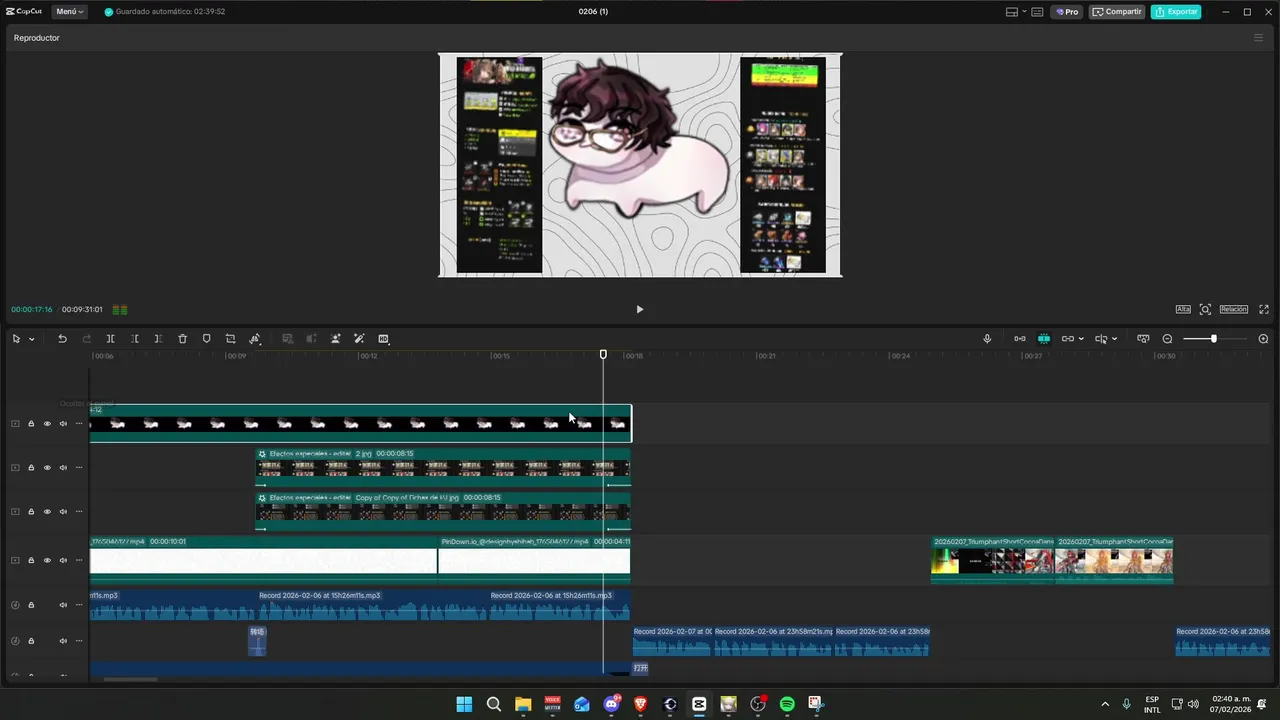Toggle the highlighted auto snapping button
This screenshot has width=1280, height=720.
coord(1043,339)
